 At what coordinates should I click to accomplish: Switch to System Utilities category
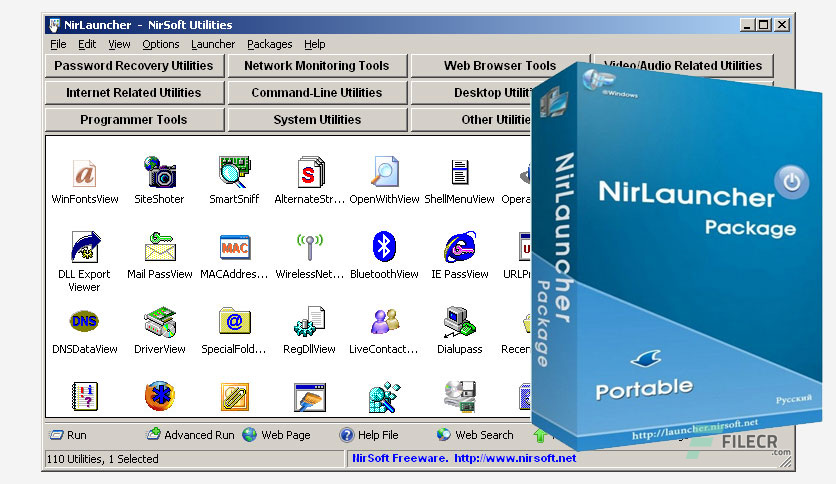click(317, 120)
